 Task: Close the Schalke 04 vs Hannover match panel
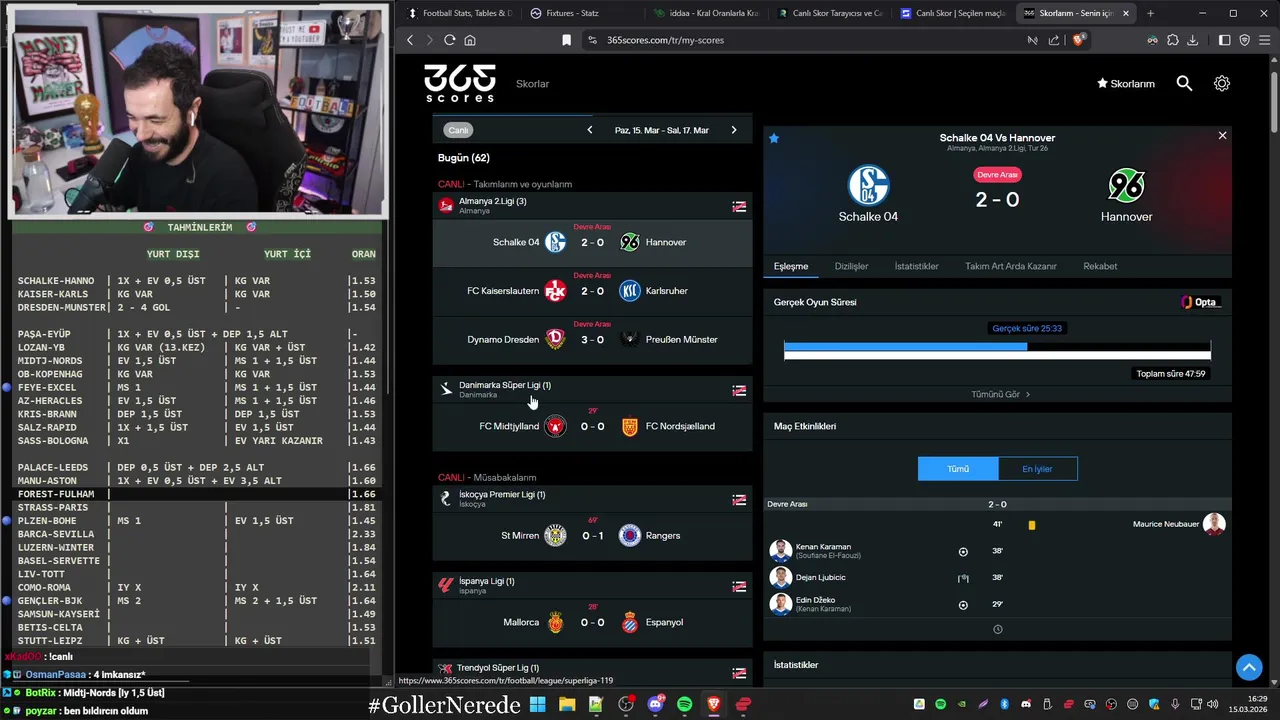pos(1222,135)
